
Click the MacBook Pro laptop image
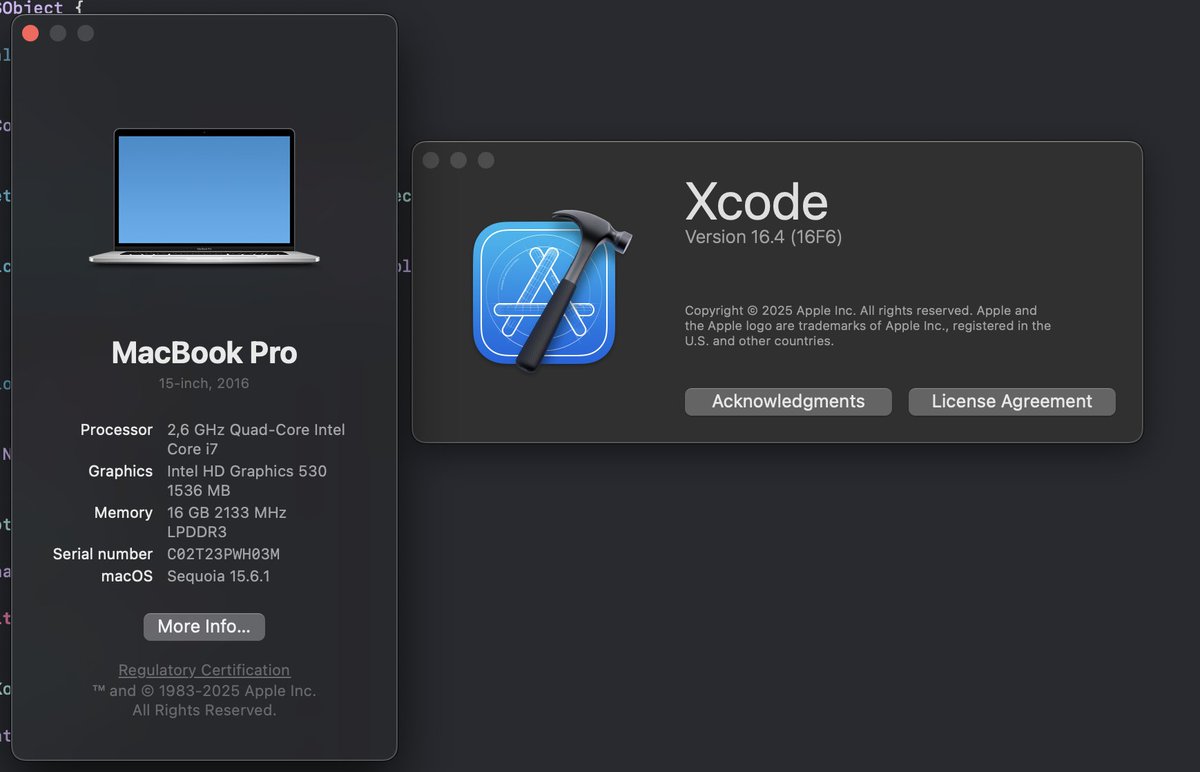pos(204,197)
